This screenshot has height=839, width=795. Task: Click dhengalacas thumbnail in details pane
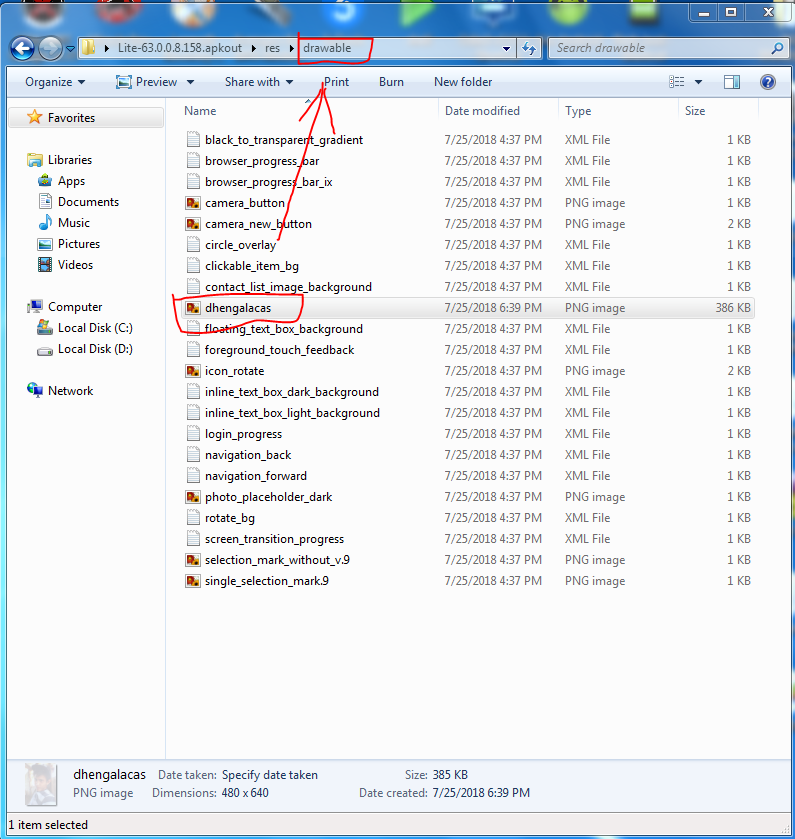pyautogui.click(x=41, y=784)
